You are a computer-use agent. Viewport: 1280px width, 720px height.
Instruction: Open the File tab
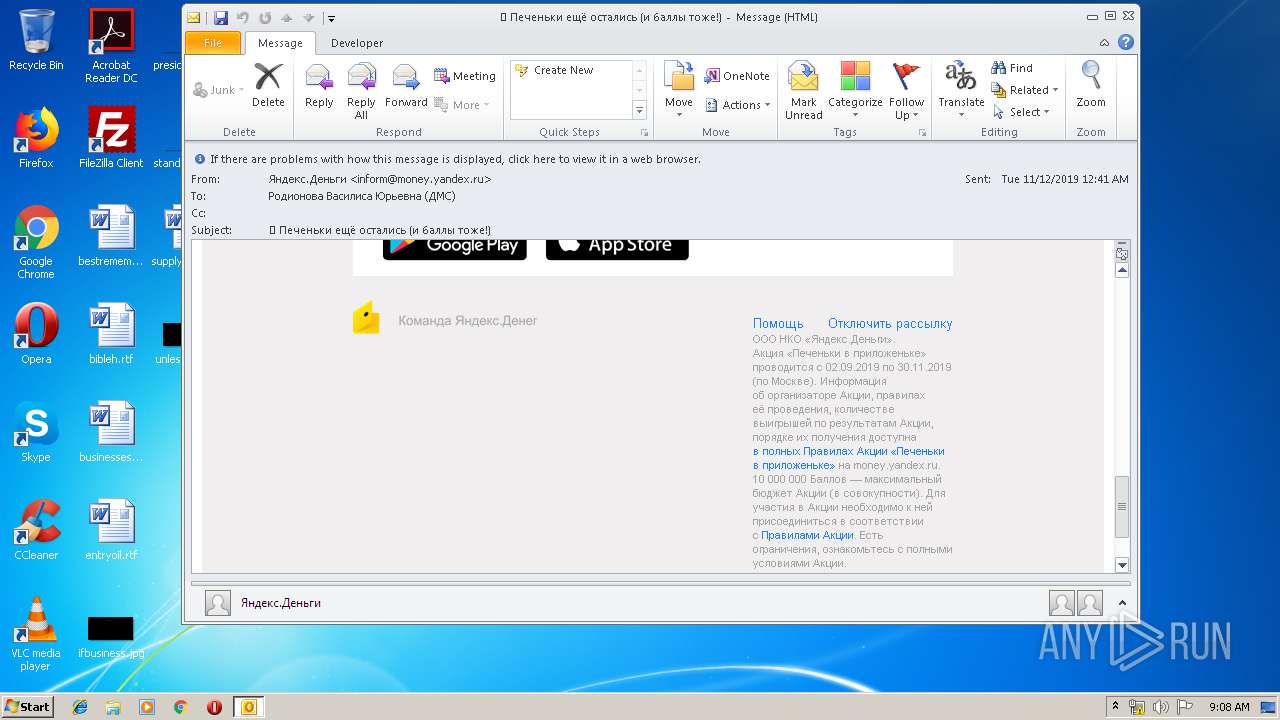(x=213, y=43)
